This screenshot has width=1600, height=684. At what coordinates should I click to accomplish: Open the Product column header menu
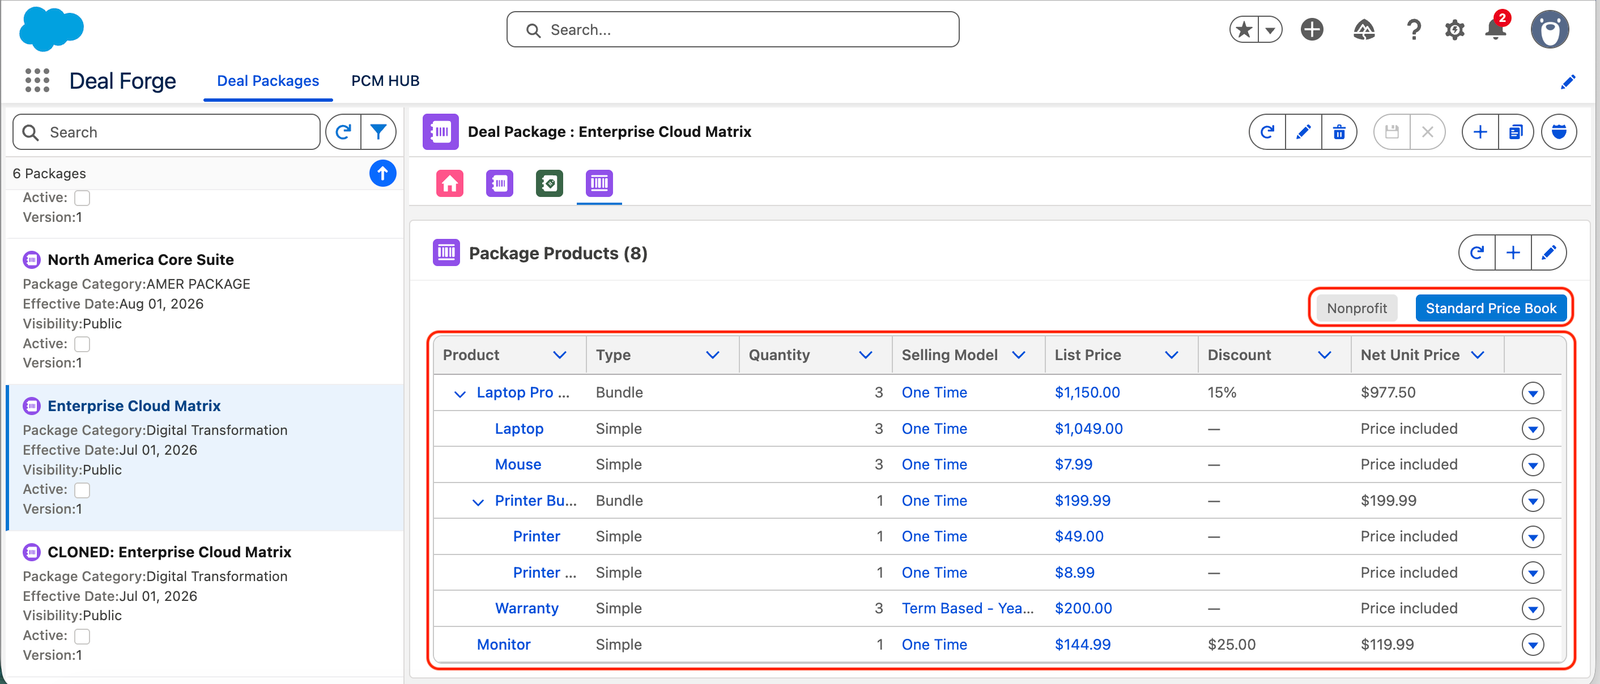click(560, 355)
